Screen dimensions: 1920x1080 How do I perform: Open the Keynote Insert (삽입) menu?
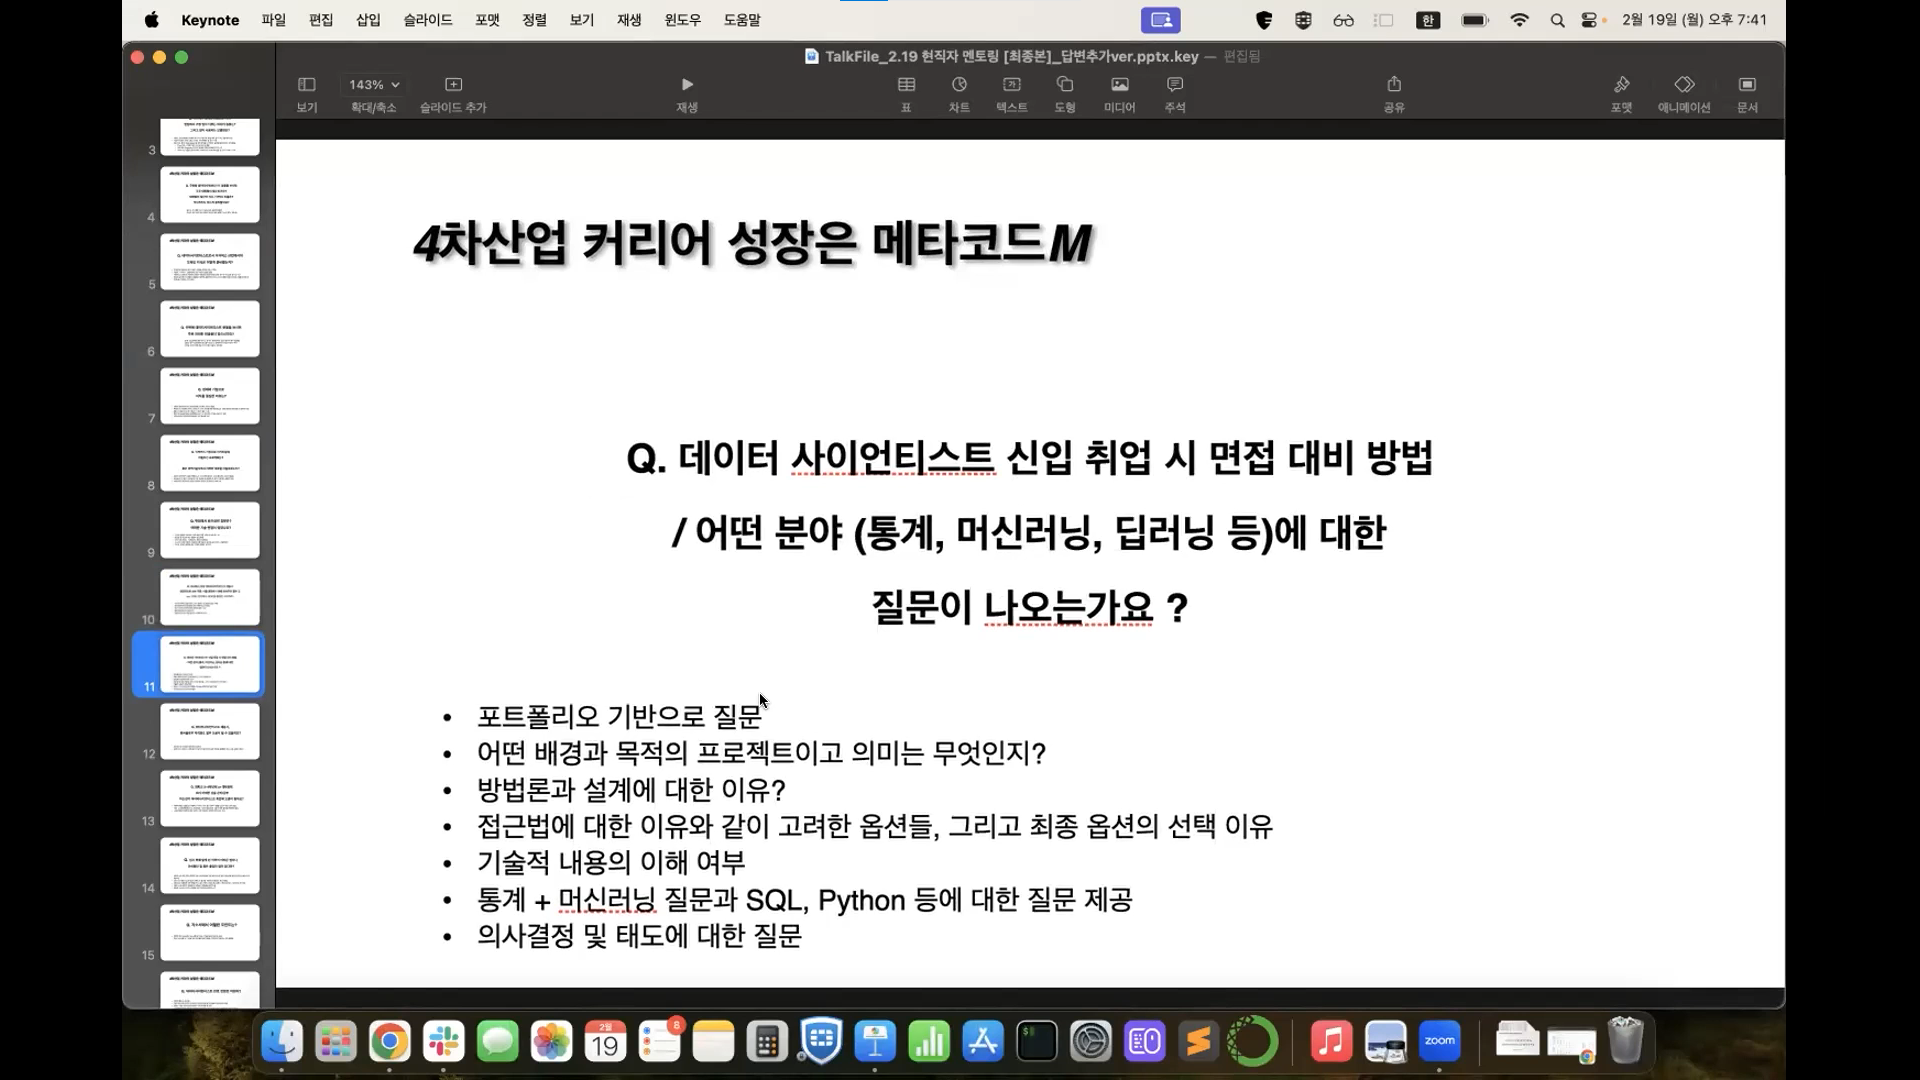point(368,20)
